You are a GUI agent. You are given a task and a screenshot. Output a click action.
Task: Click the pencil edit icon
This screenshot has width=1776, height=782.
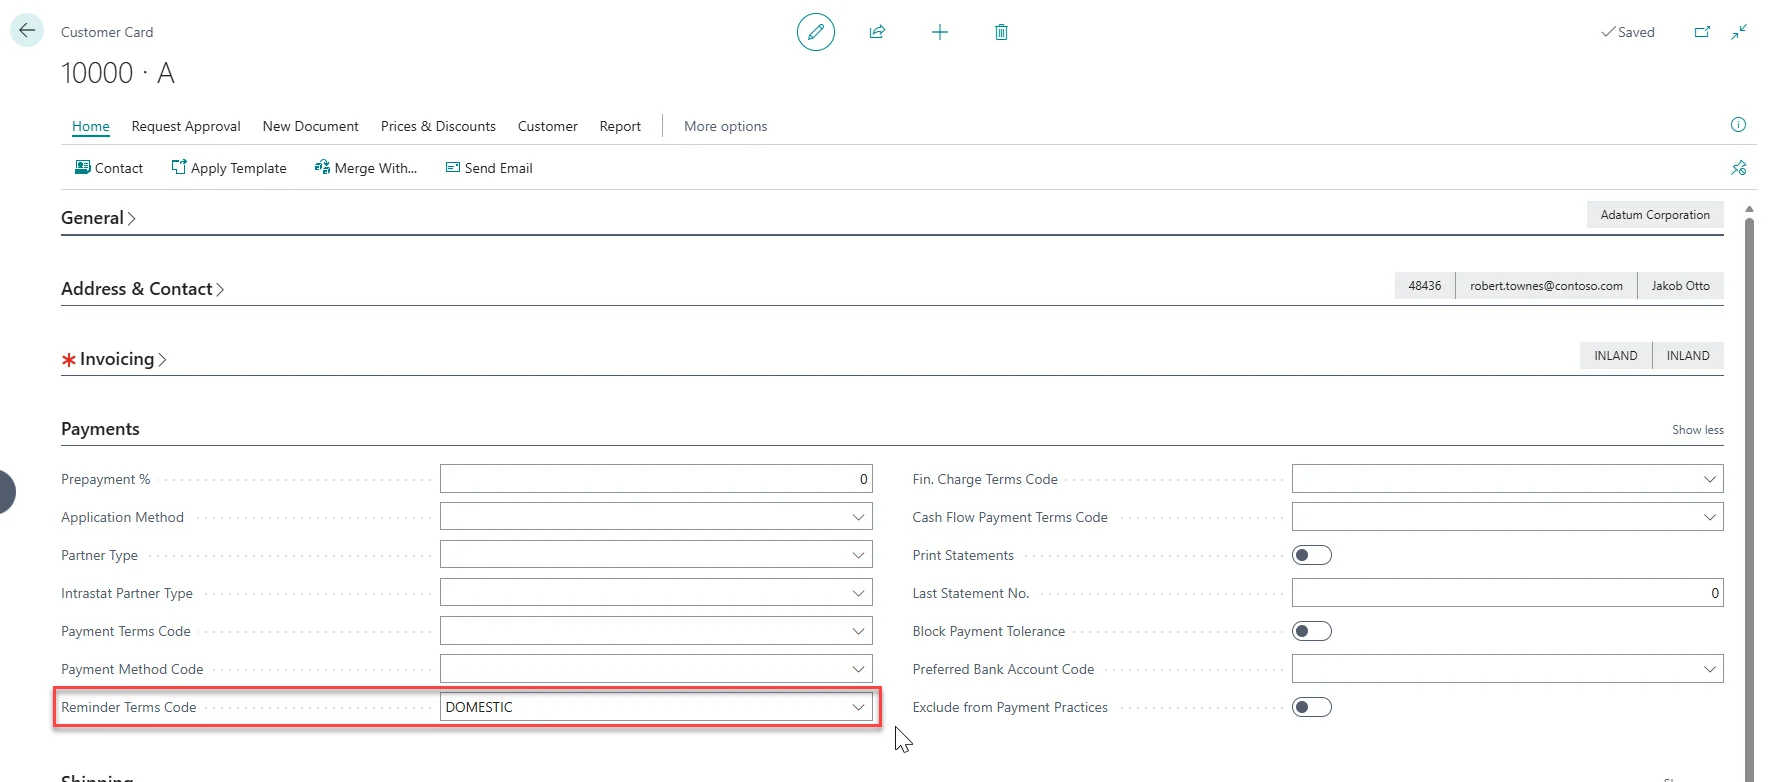[816, 32]
